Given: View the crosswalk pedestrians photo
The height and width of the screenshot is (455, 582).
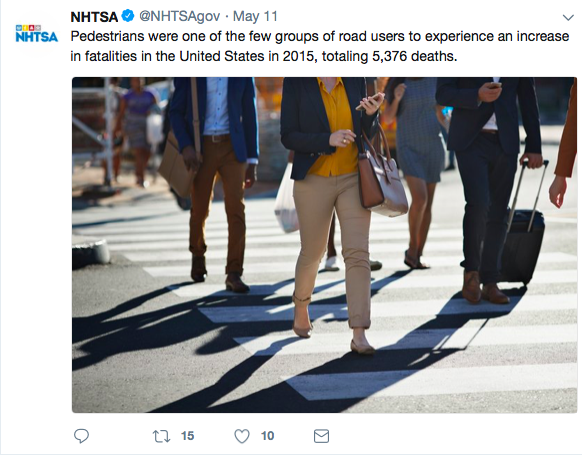Looking at the screenshot, I should (x=324, y=245).
